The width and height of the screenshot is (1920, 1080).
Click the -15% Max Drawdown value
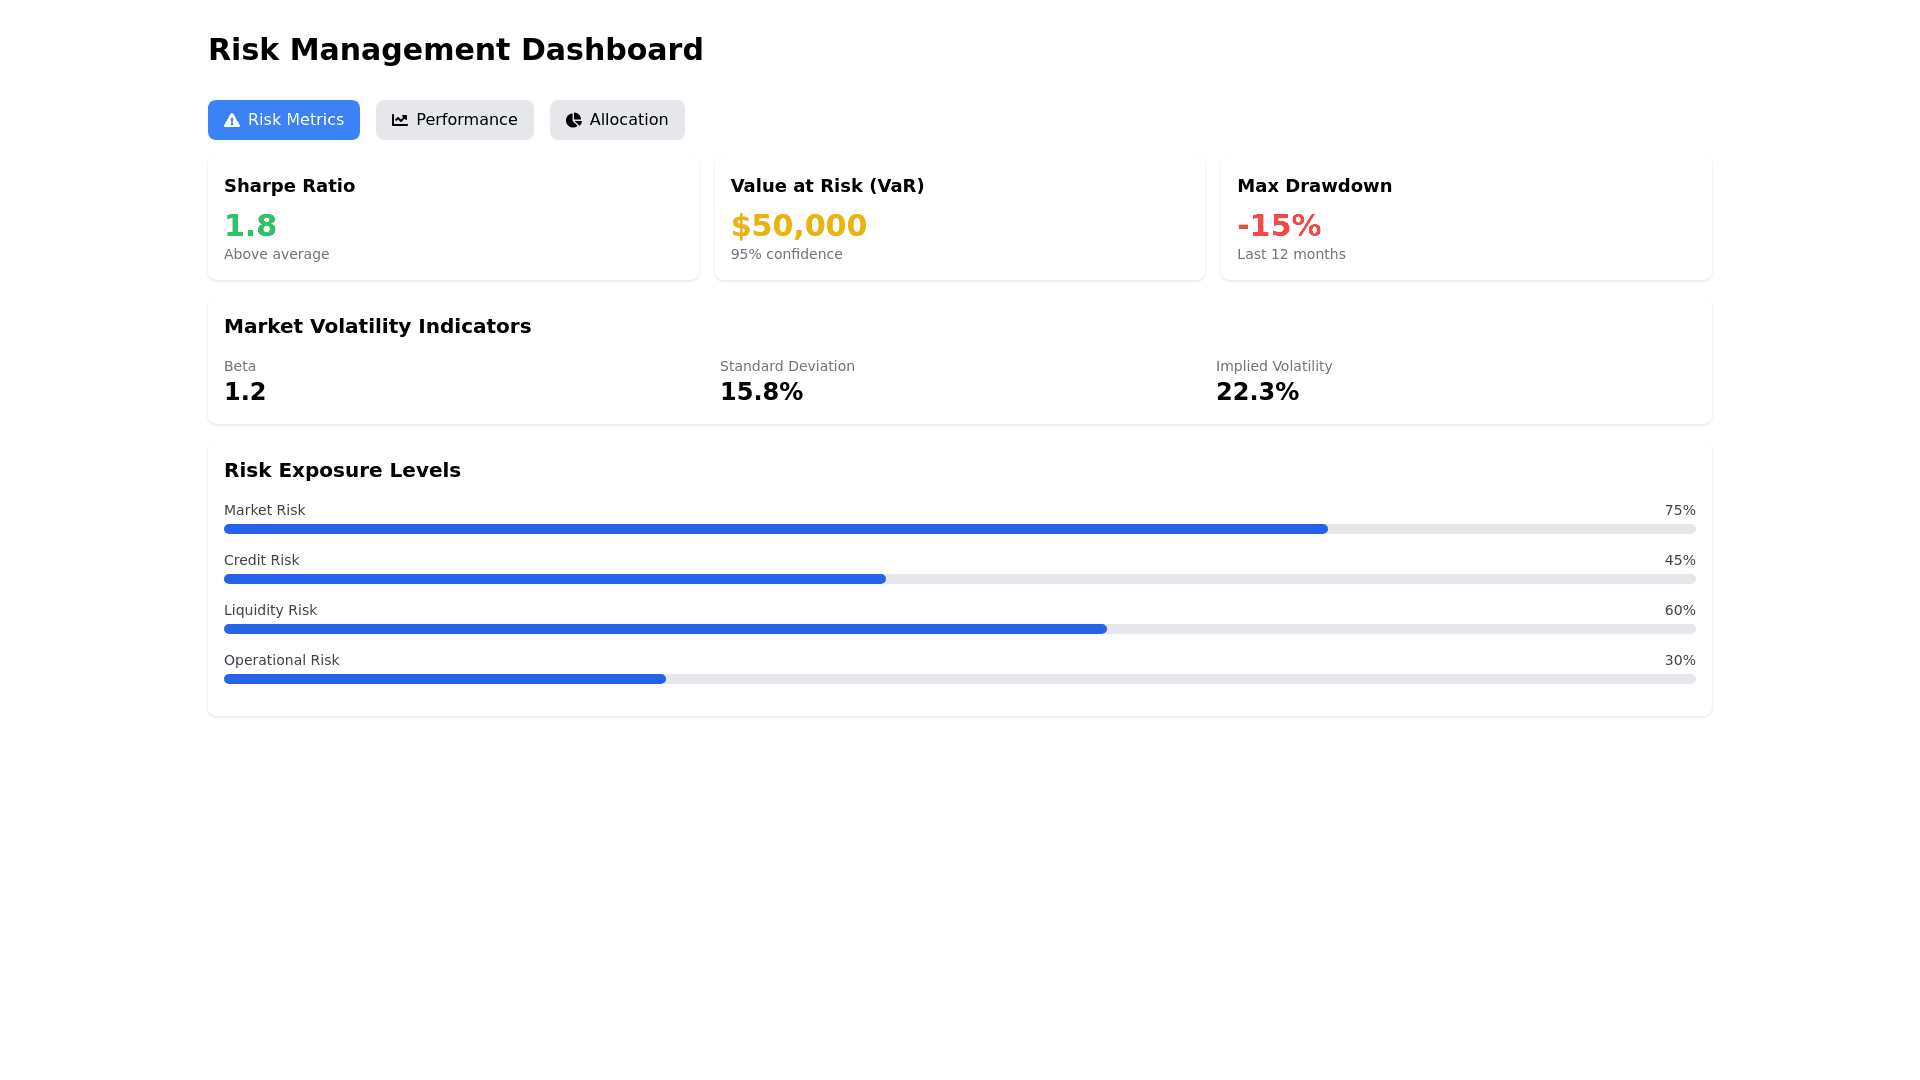click(1279, 226)
